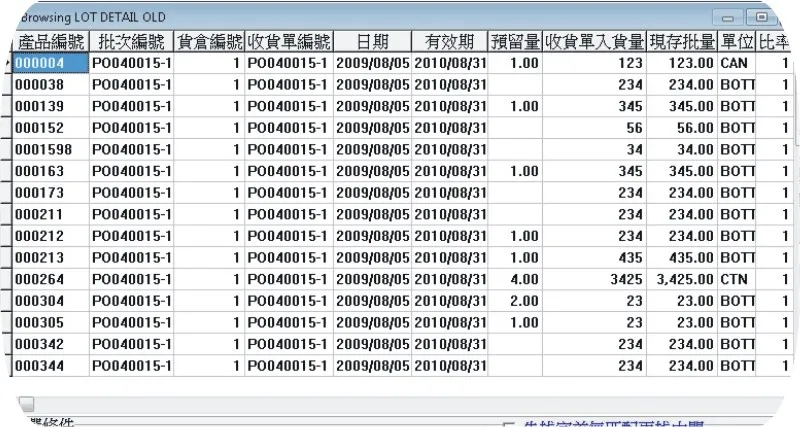Select product number cell 000264

pyautogui.click(x=50, y=280)
